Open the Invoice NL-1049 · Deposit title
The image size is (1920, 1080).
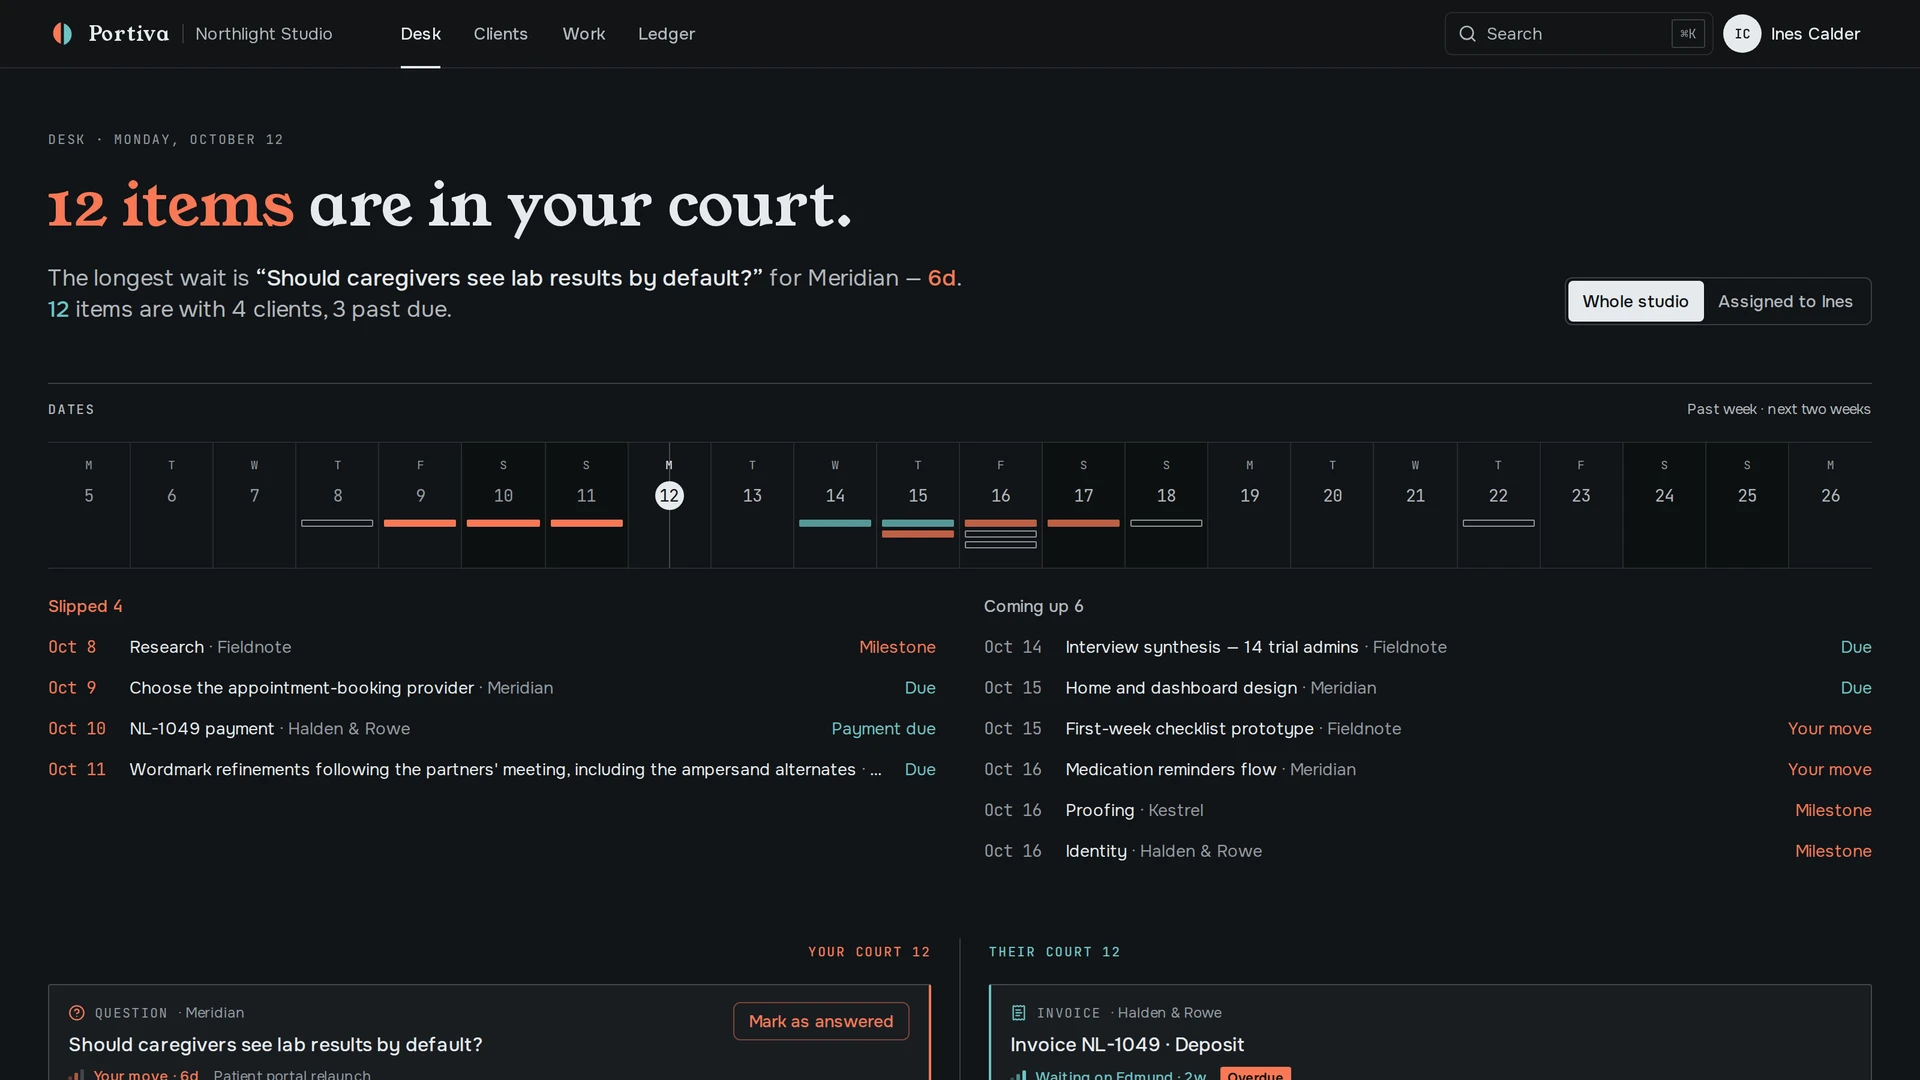click(x=1127, y=1044)
